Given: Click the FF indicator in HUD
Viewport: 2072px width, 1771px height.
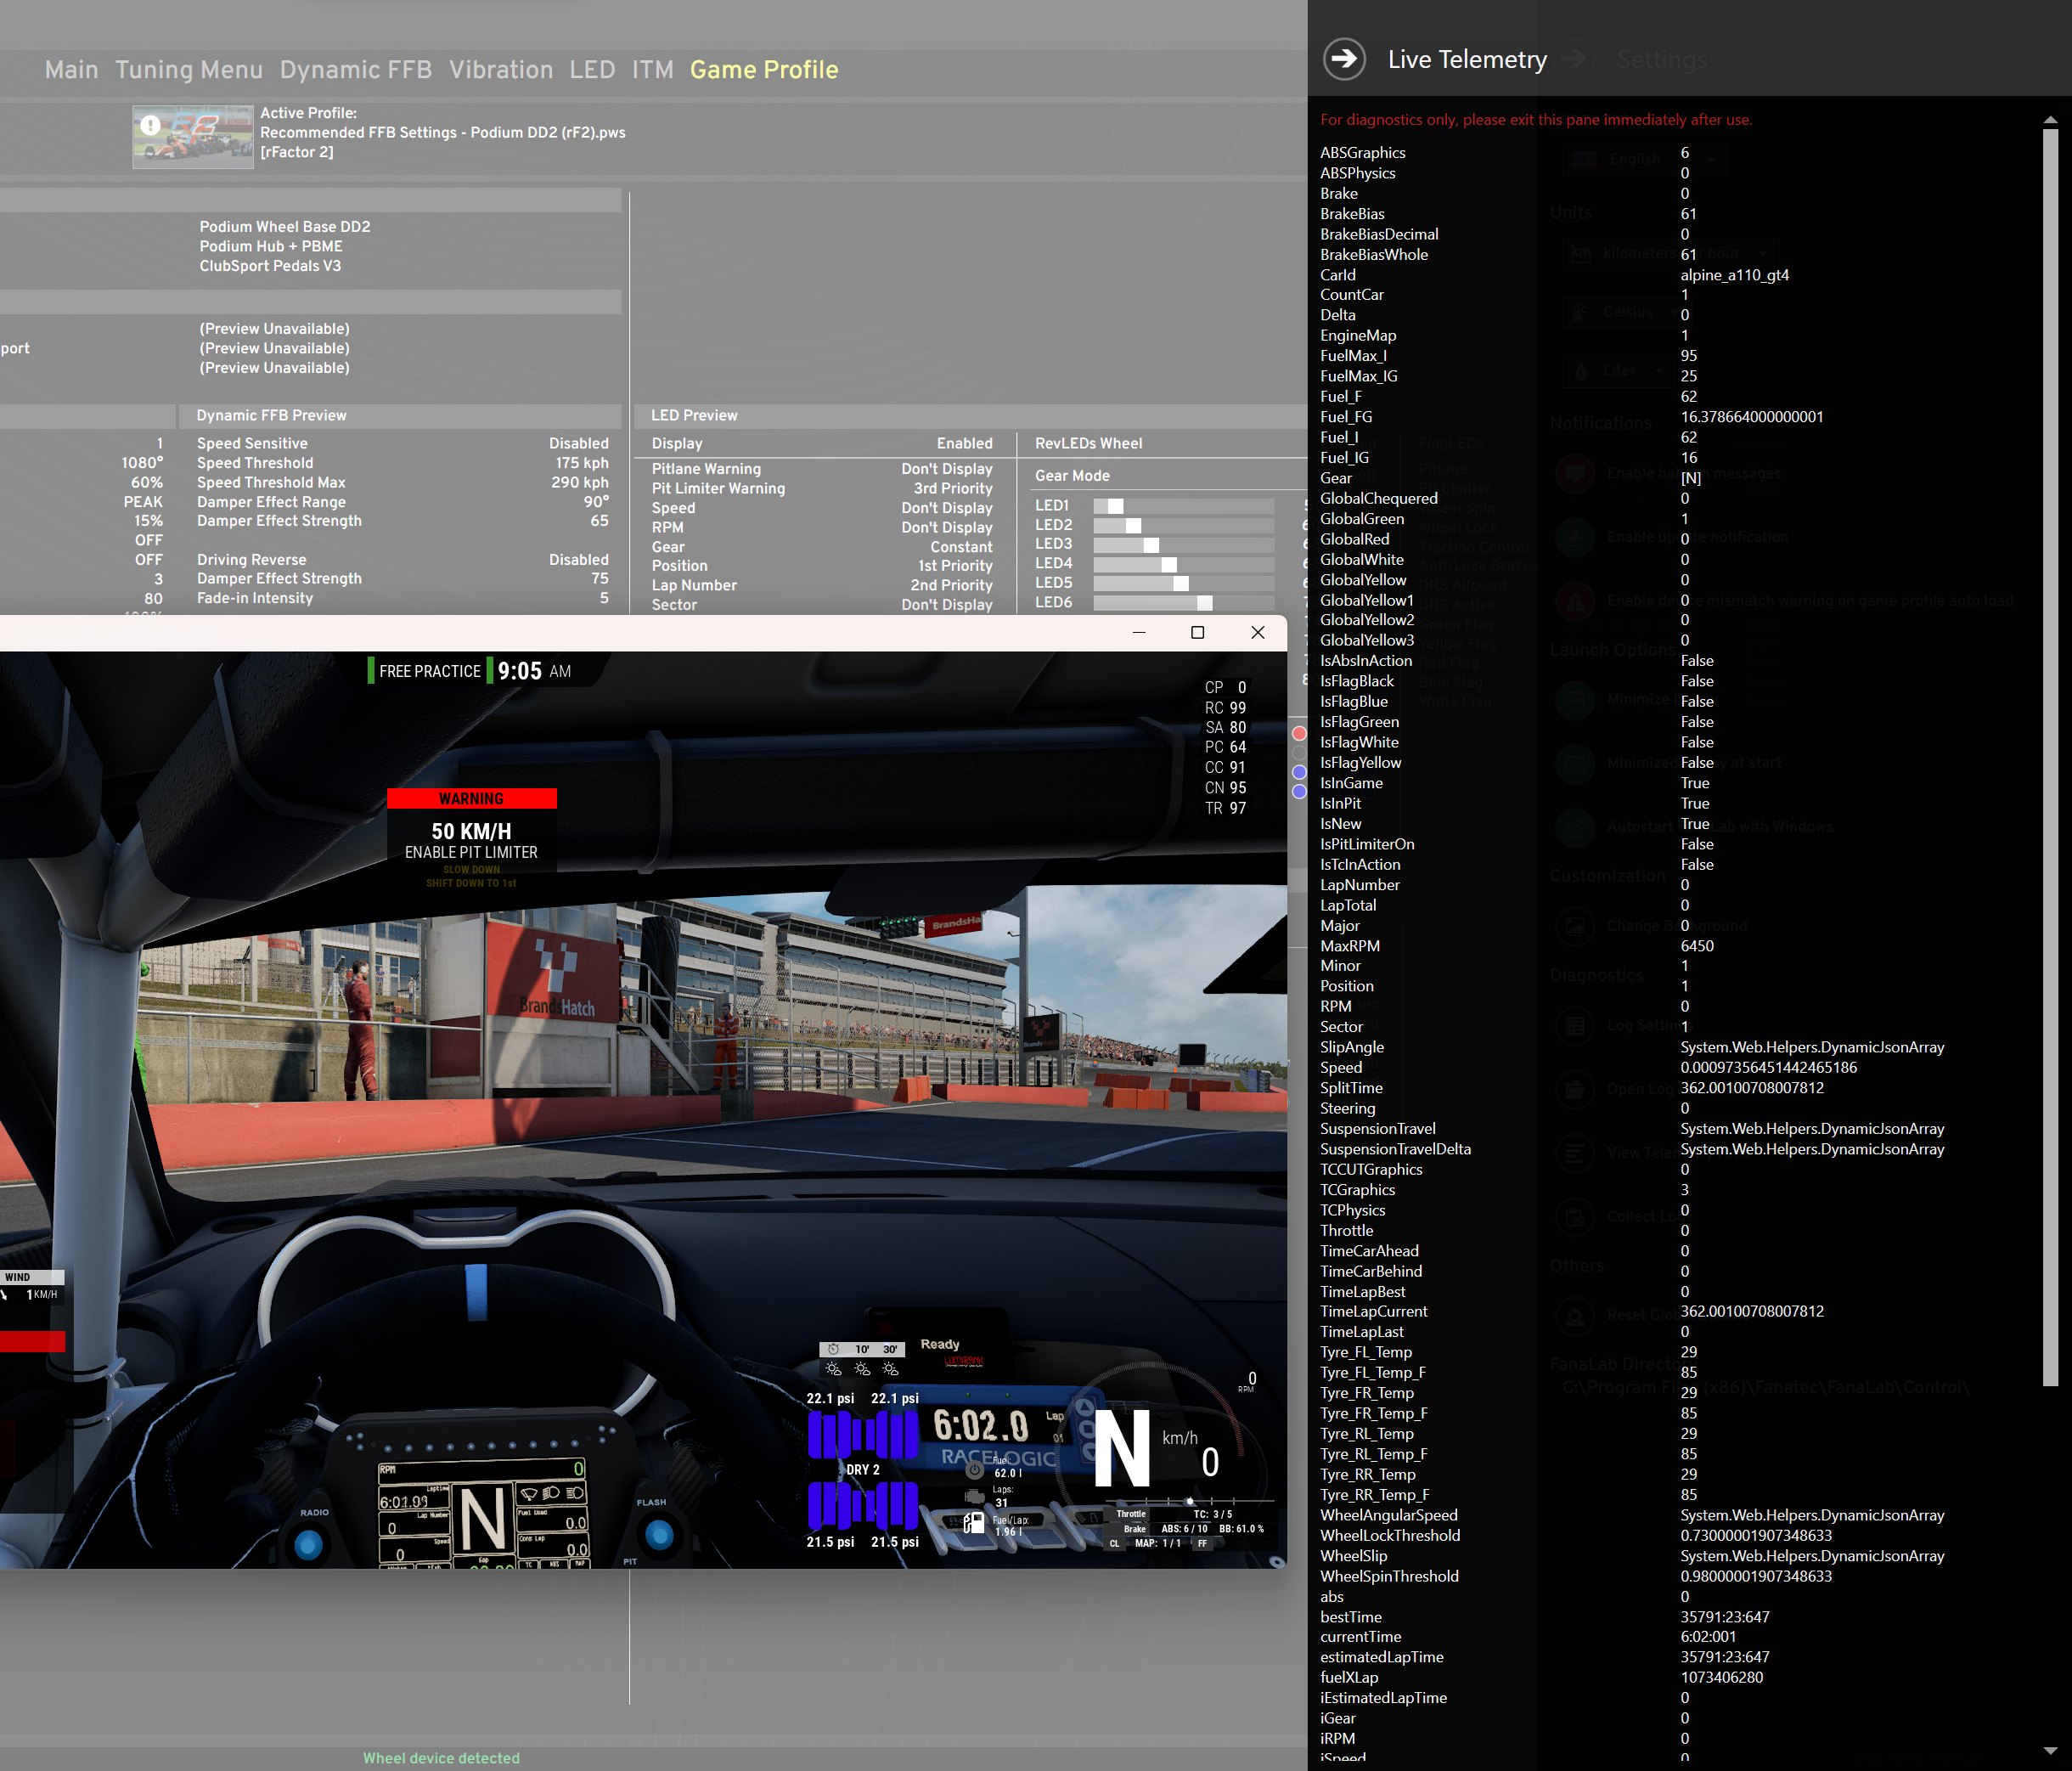Looking at the screenshot, I should tap(1202, 1544).
